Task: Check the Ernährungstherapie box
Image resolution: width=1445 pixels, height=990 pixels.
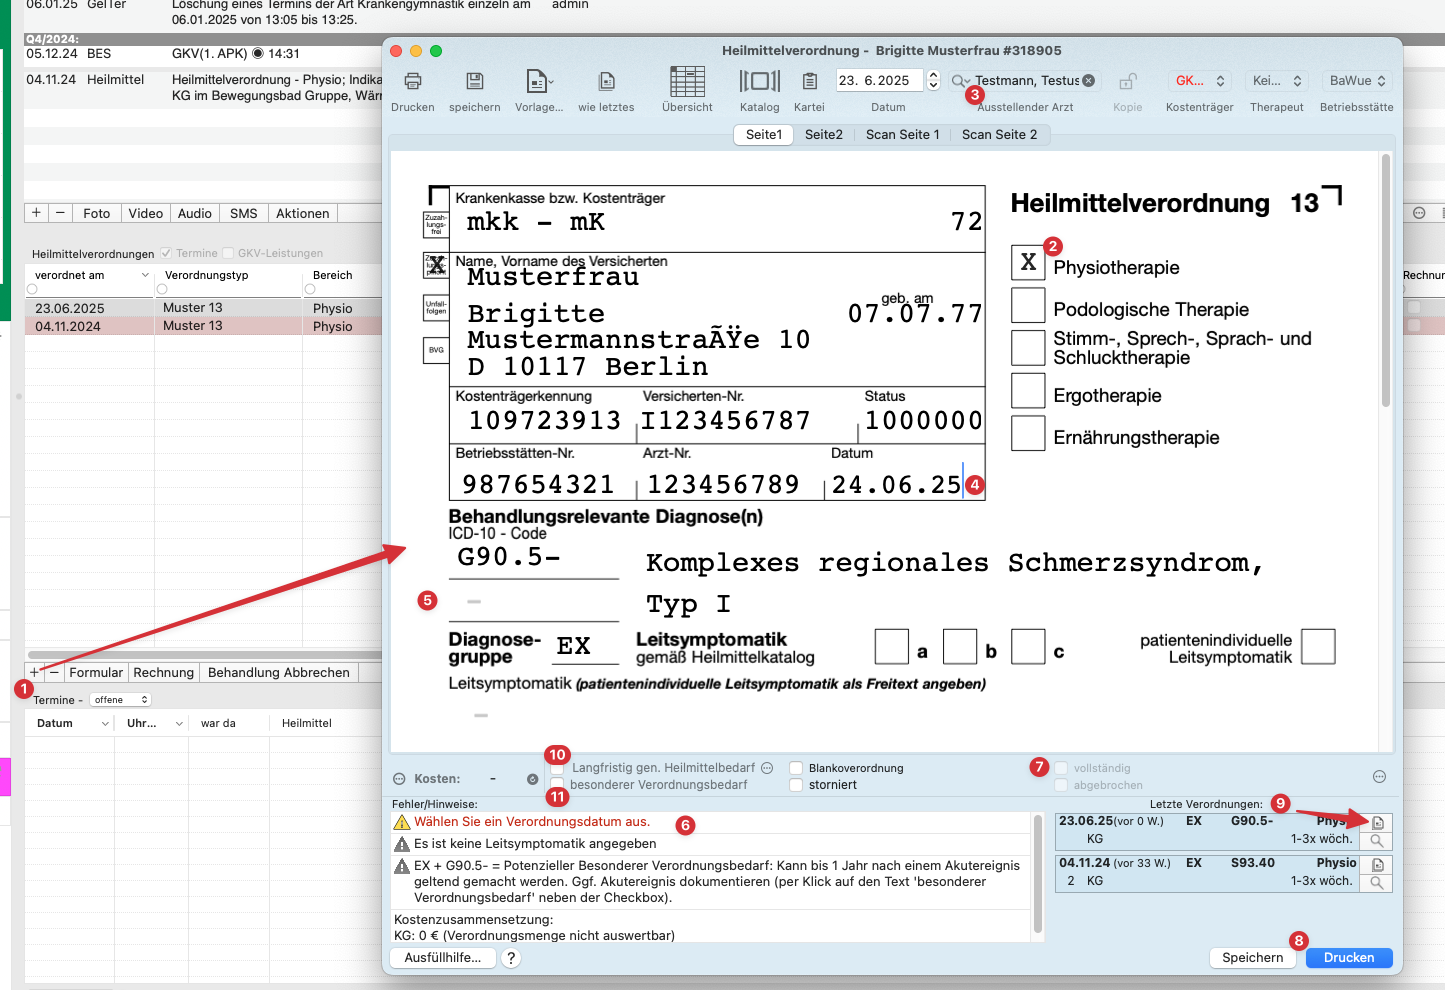Action: [1028, 433]
